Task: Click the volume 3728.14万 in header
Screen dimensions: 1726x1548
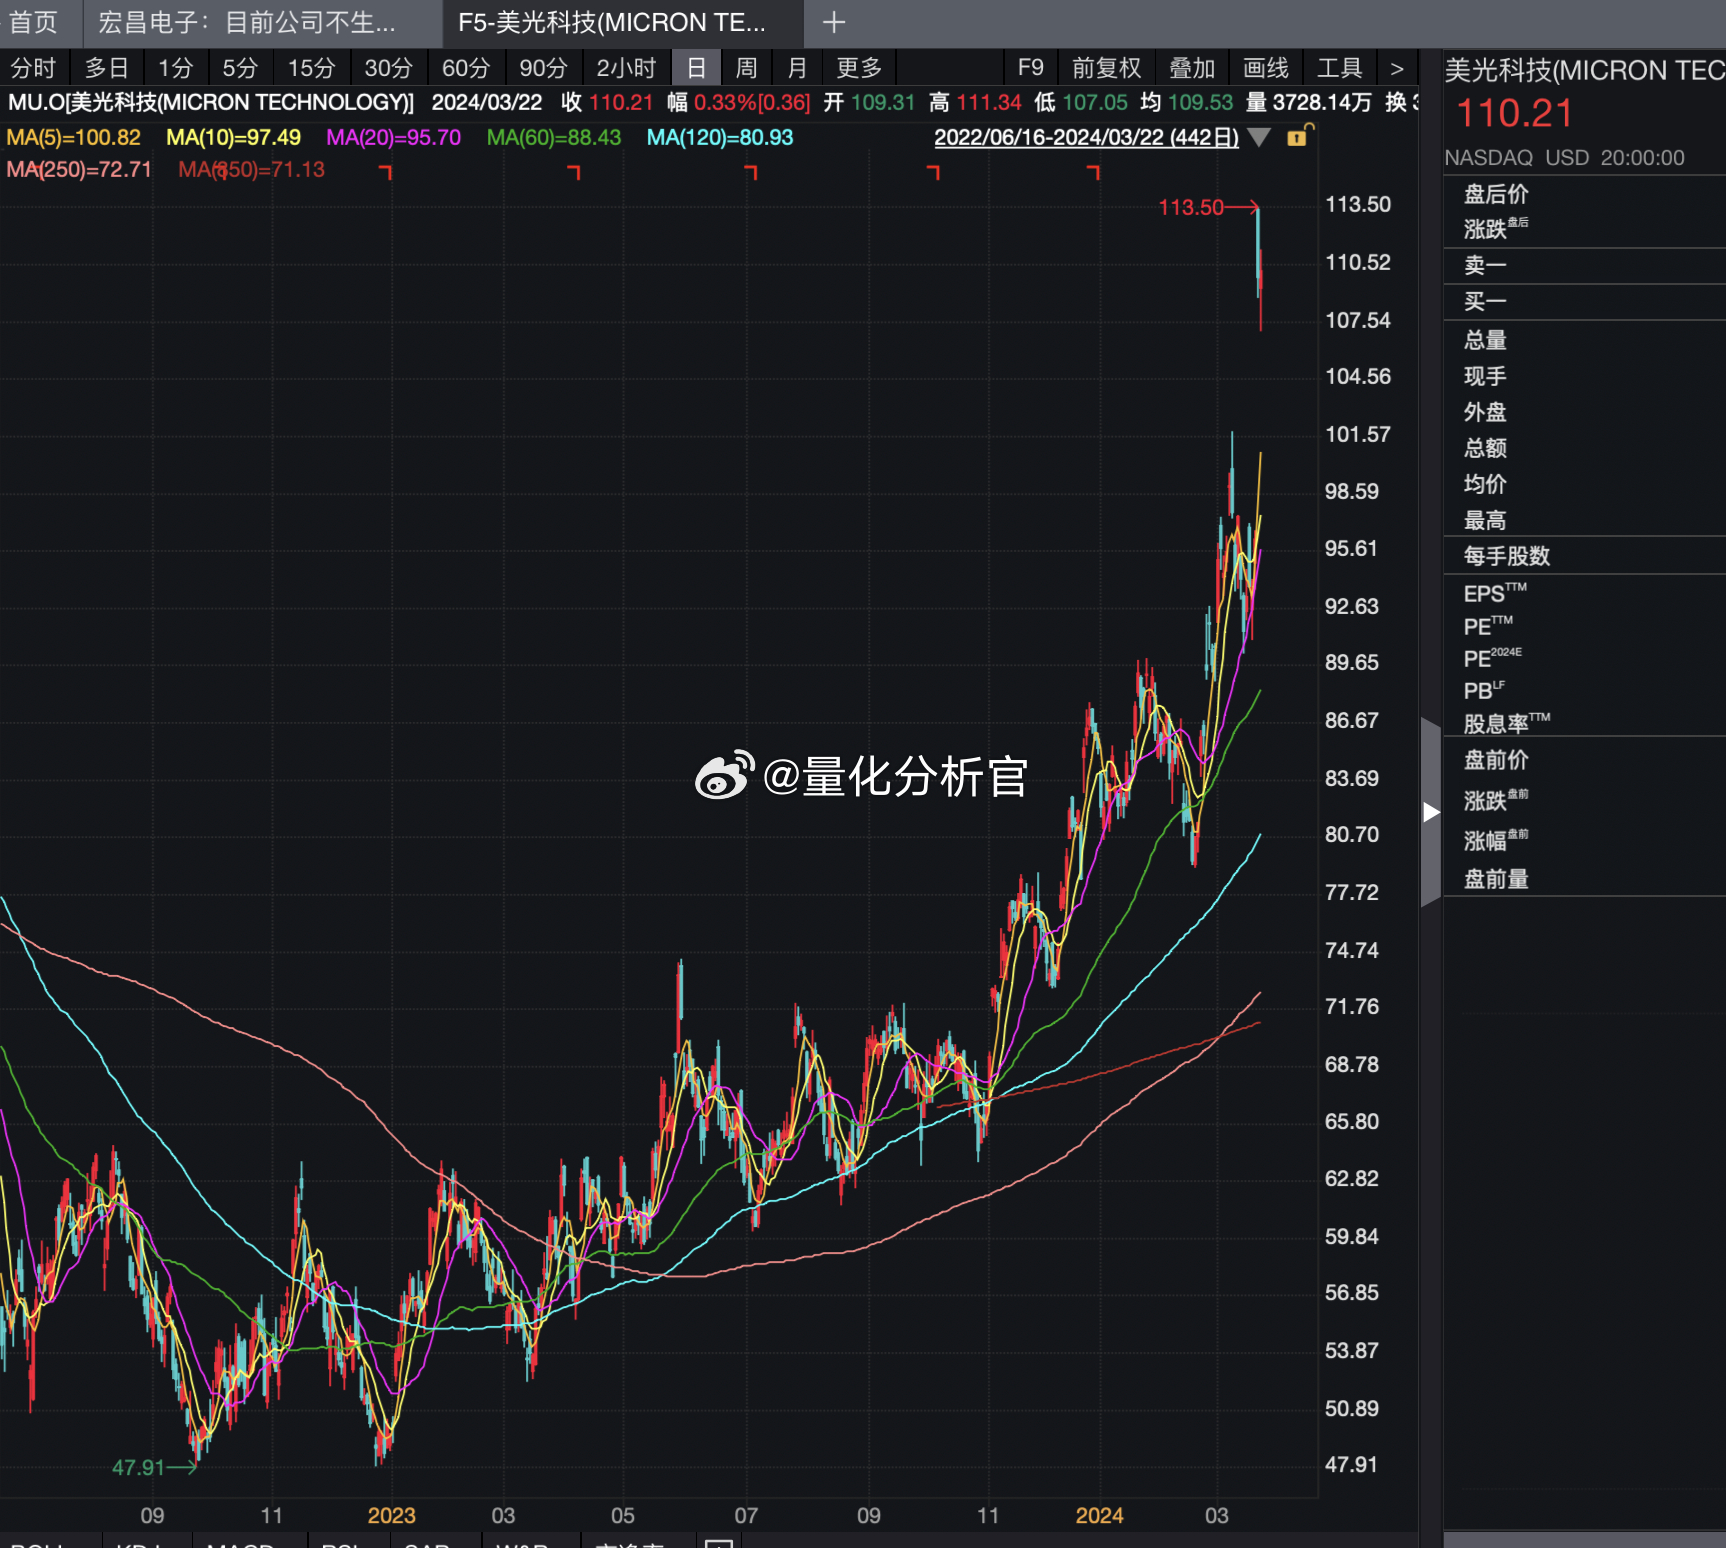Action: click(x=1322, y=102)
